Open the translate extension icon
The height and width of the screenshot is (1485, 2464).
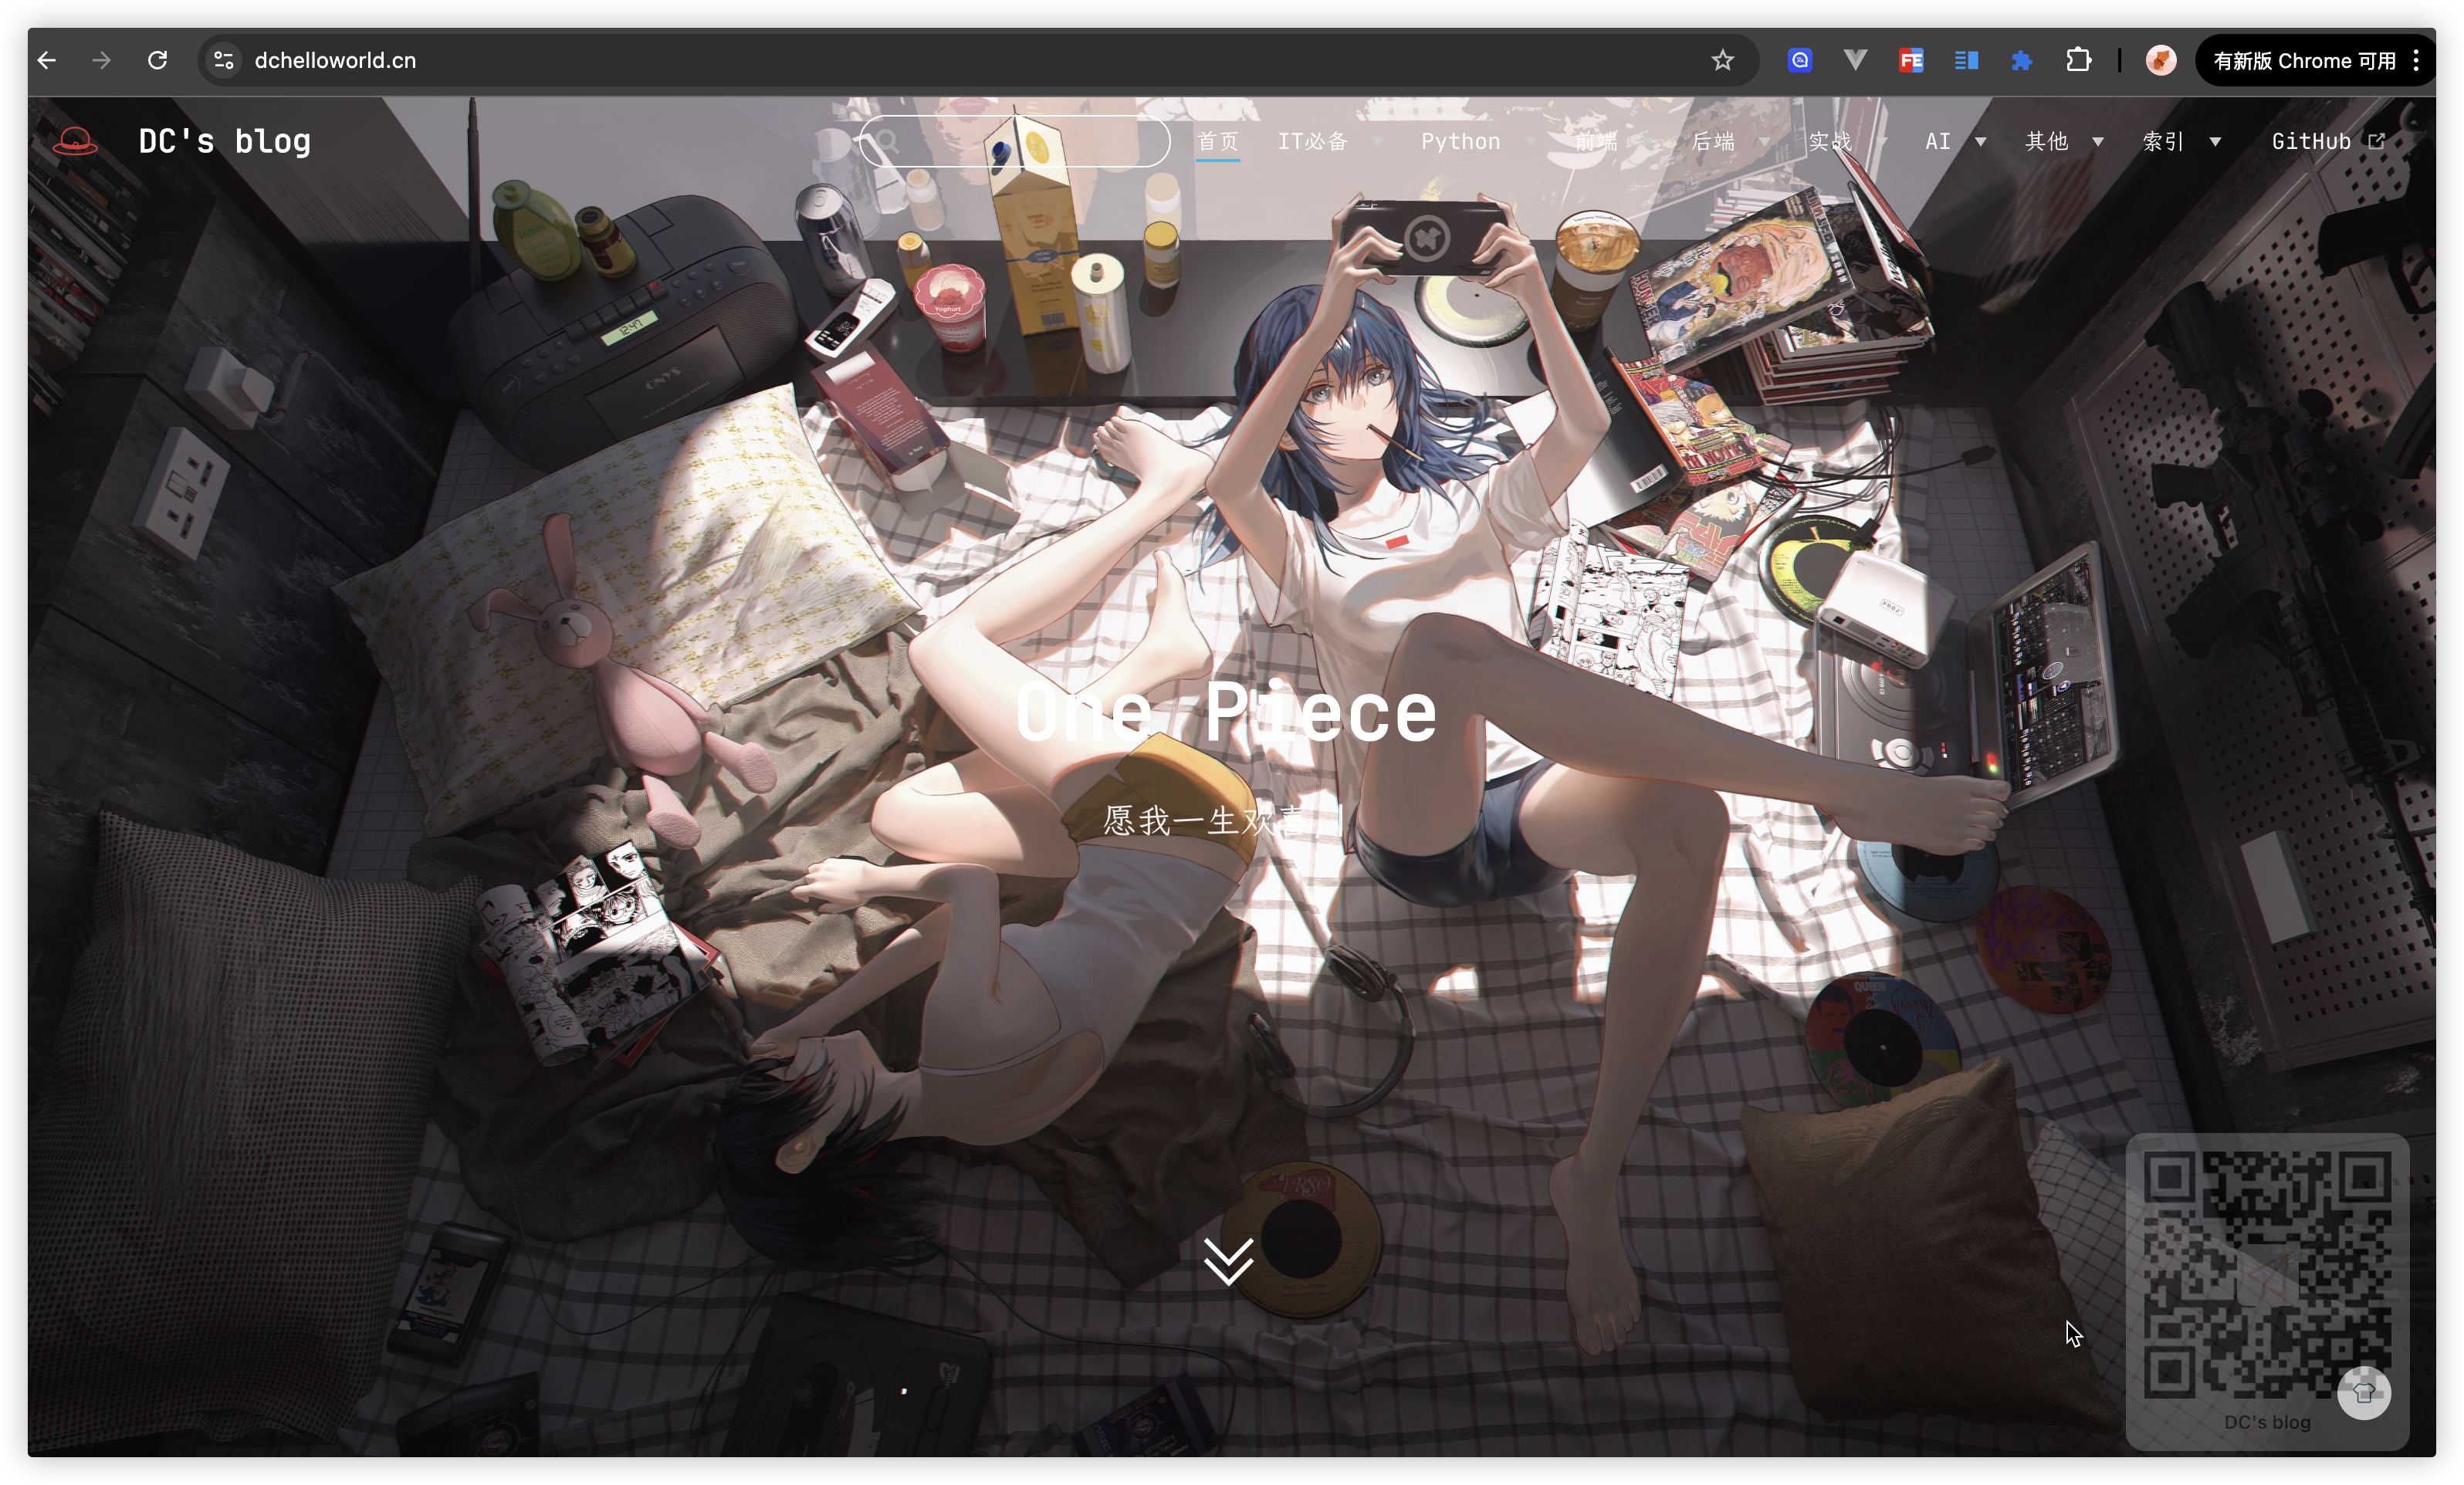(x=1799, y=61)
